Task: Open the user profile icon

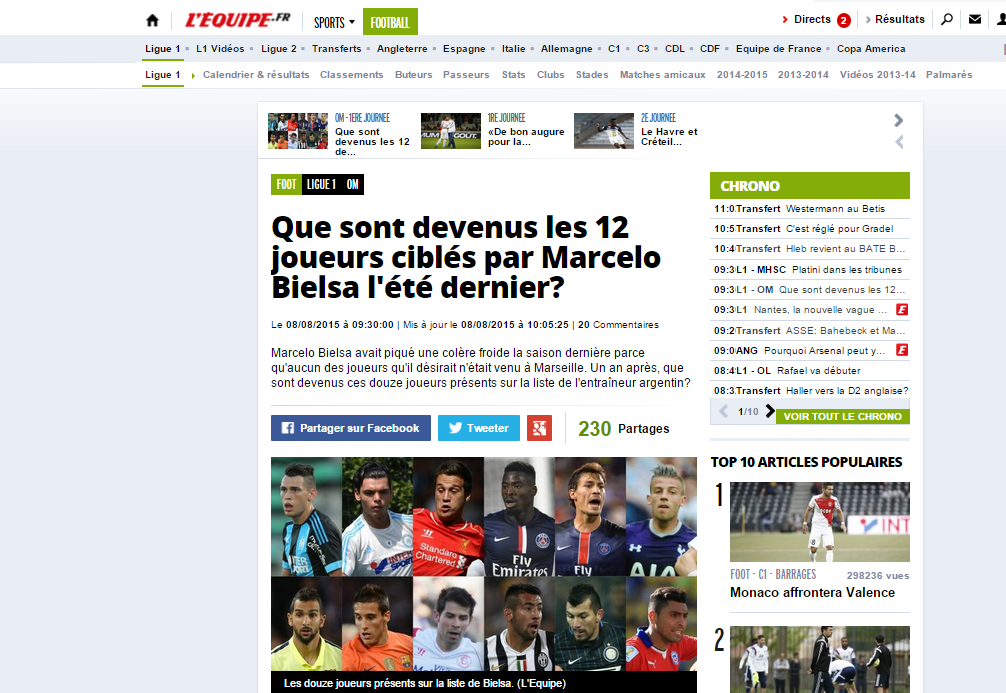Action: (1000, 19)
